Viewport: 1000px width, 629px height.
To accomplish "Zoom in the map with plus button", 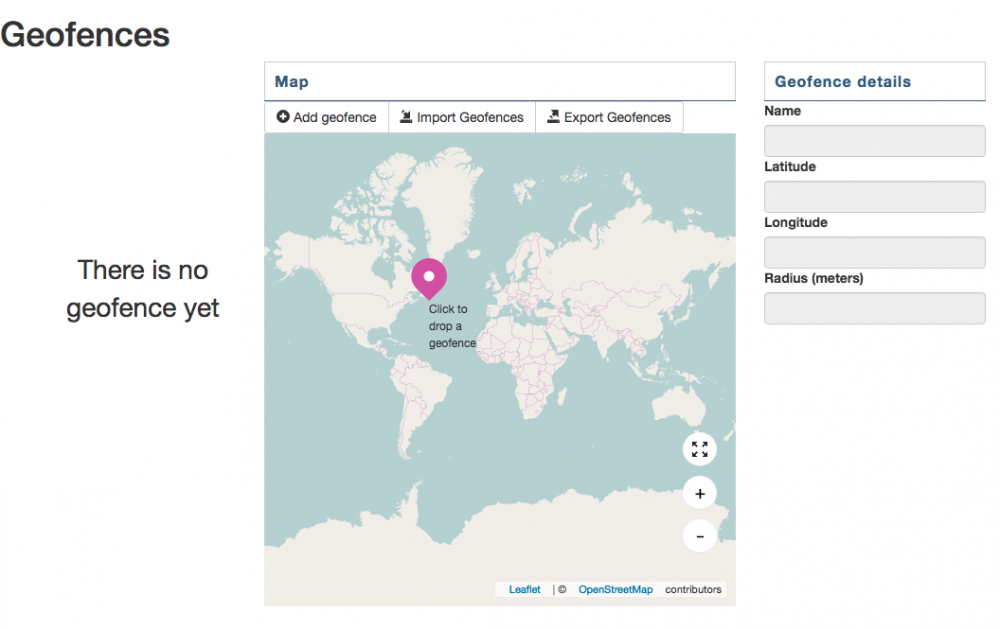I will coord(700,493).
